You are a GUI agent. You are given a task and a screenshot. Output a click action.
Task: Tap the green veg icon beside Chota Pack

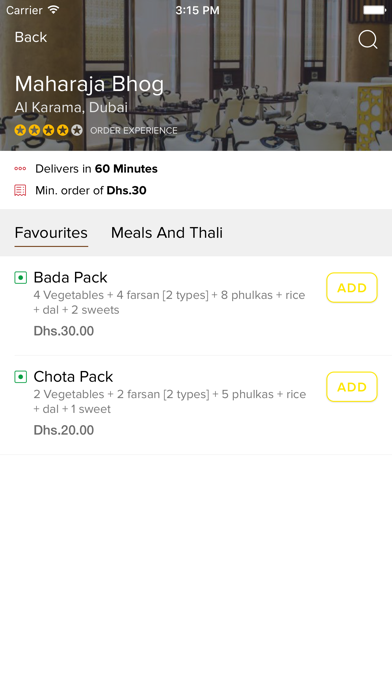coord(20,377)
